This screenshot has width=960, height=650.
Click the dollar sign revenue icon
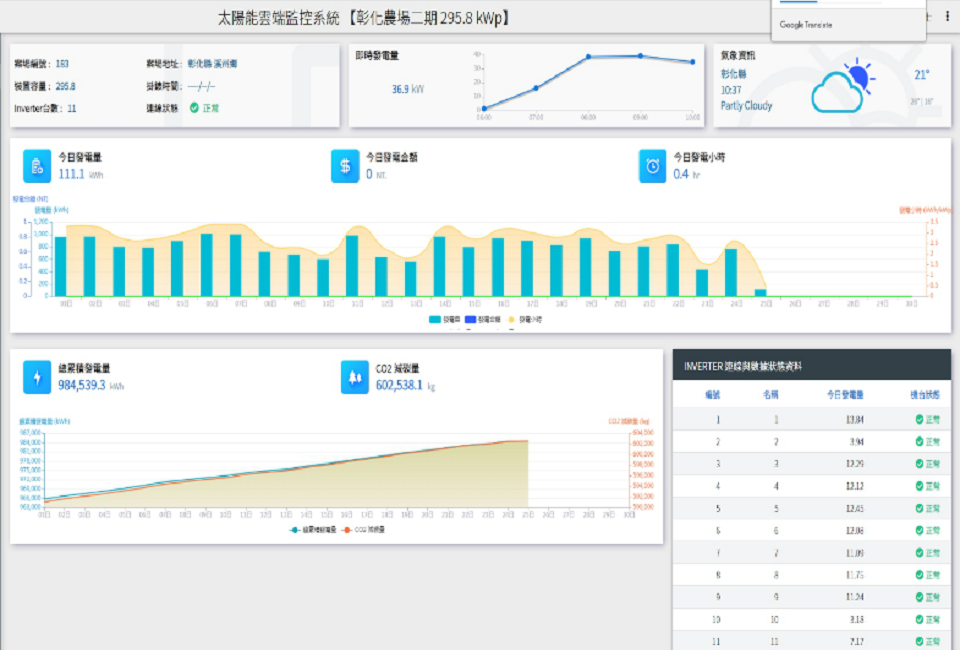pyautogui.click(x=345, y=166)
